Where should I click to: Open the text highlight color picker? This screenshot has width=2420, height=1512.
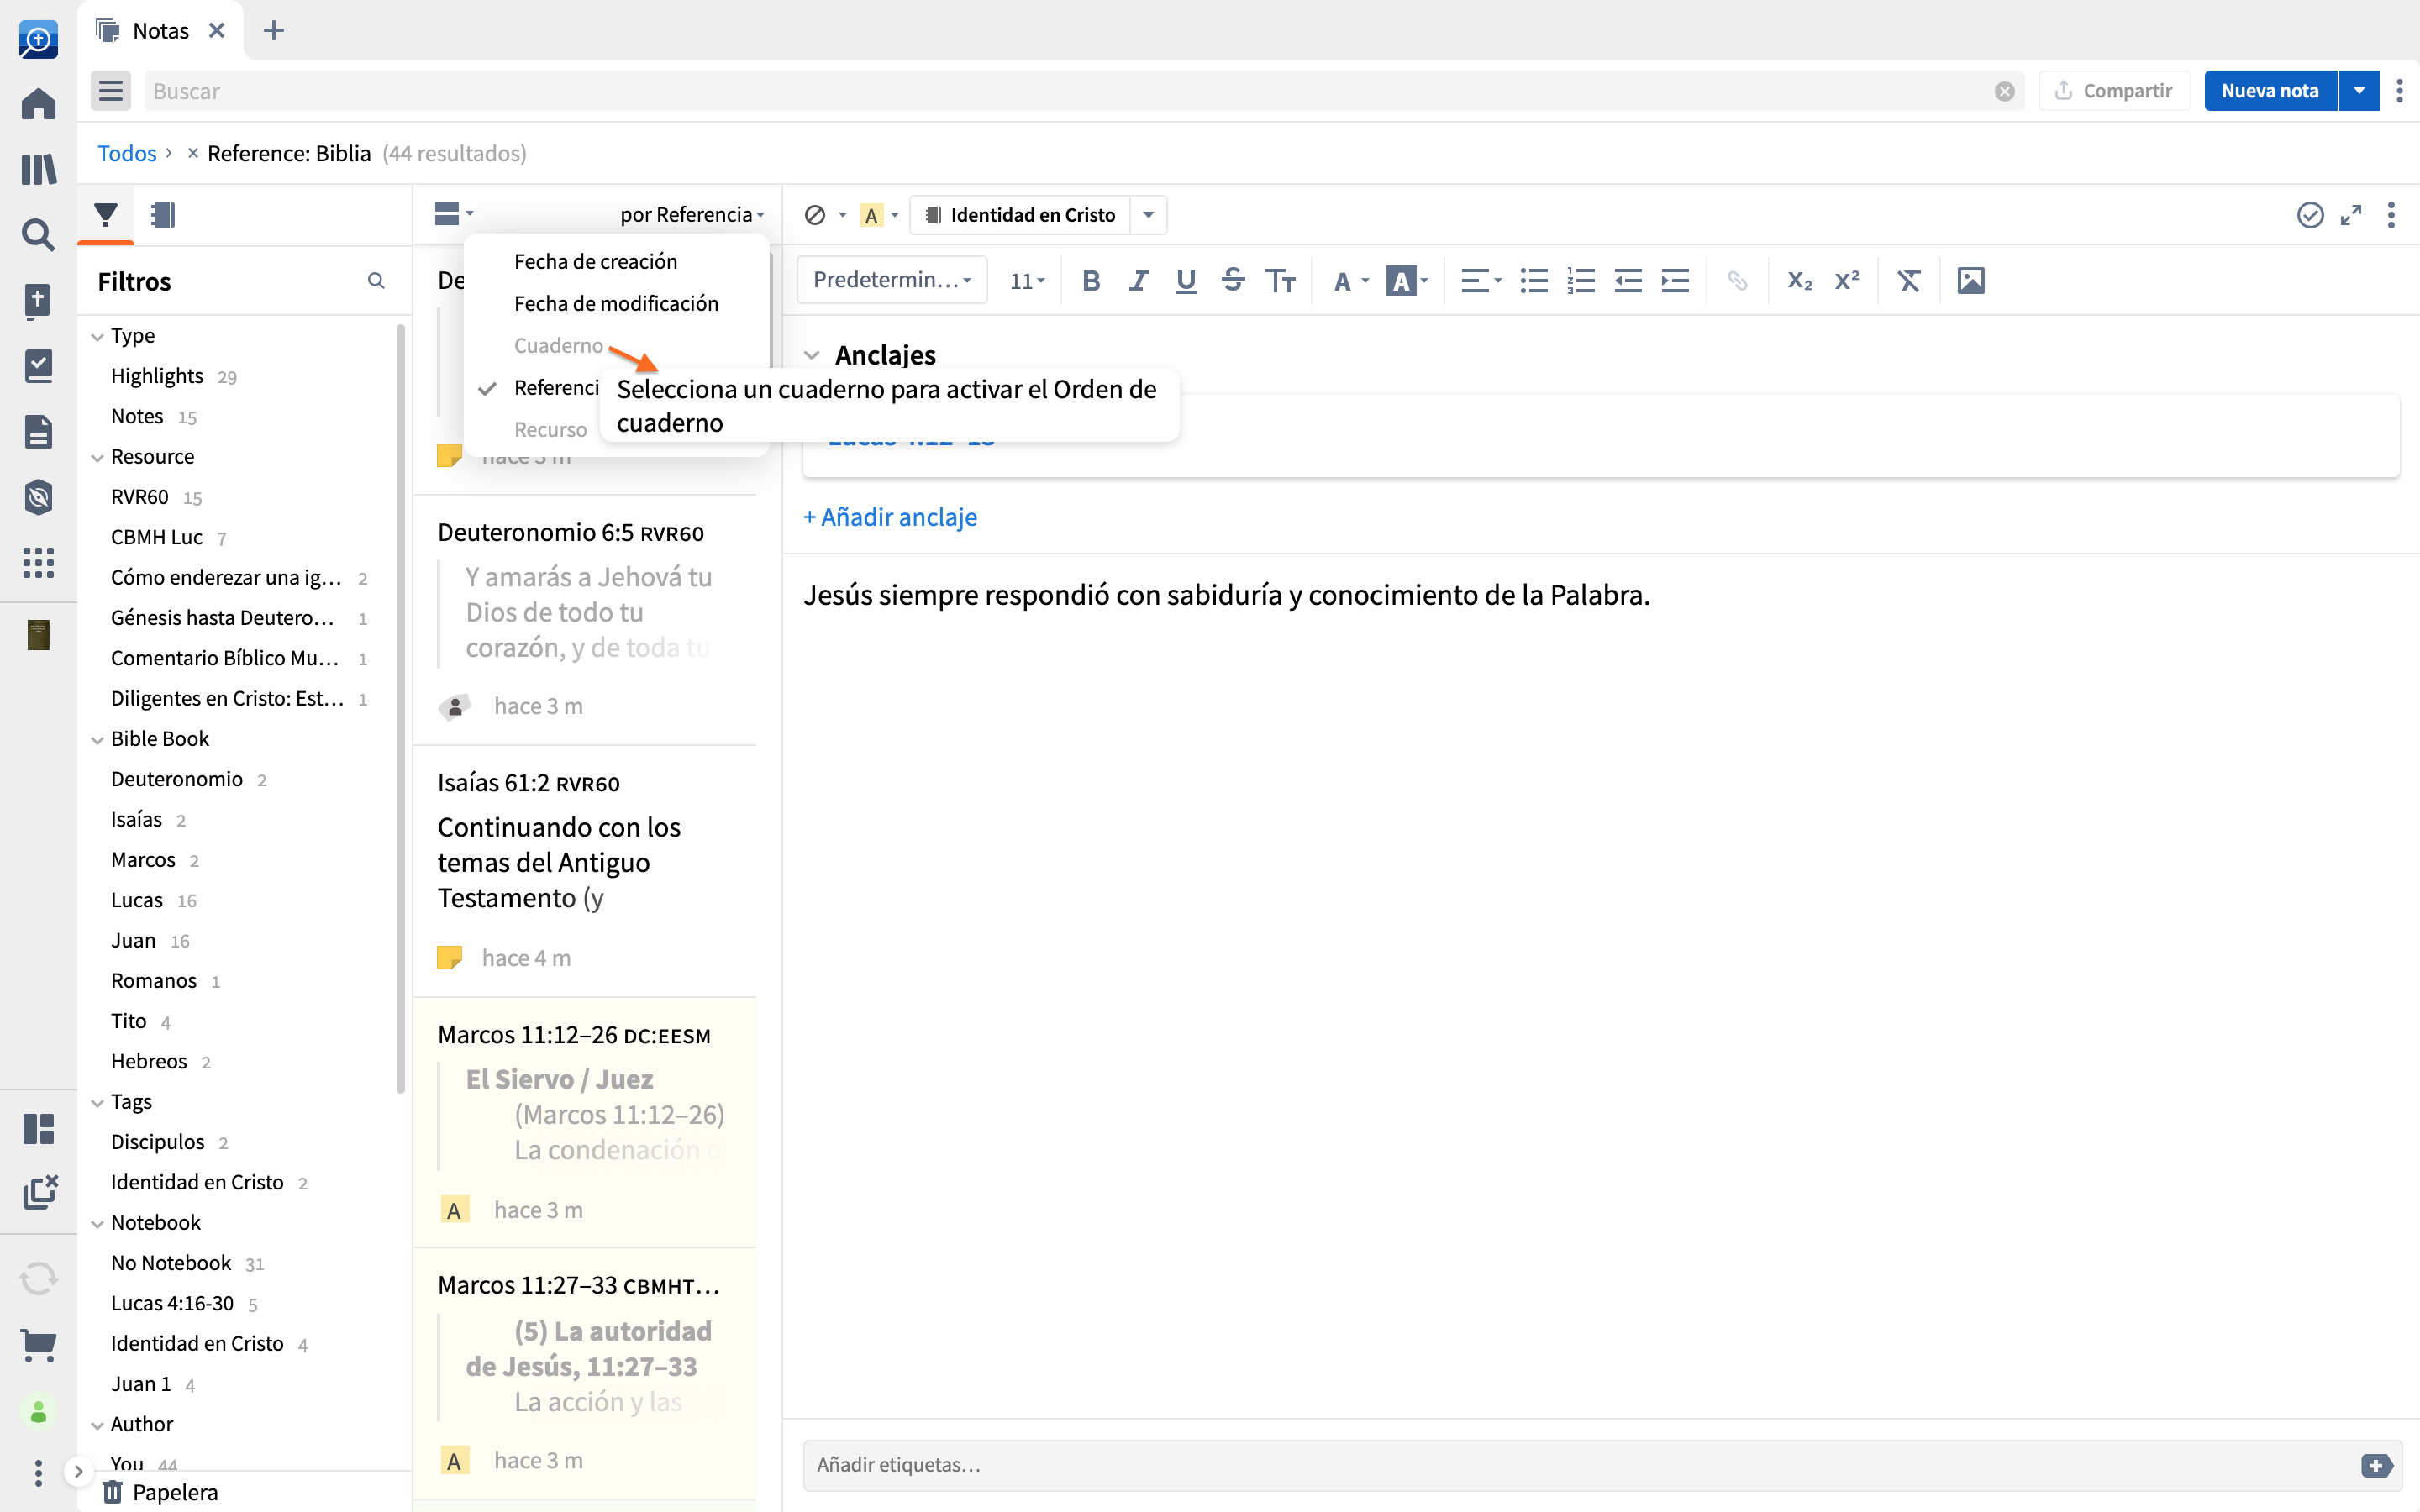[1406, 281]
